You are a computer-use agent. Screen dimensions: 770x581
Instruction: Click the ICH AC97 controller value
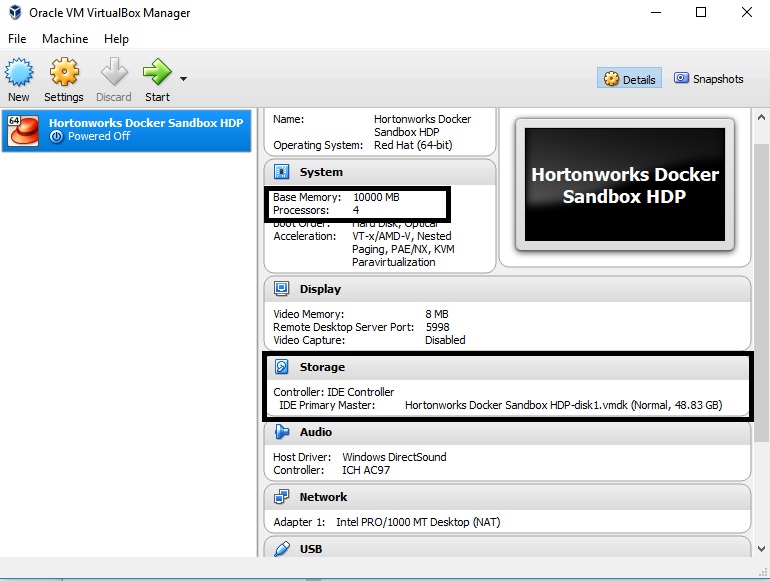click(x=366, y=470)
